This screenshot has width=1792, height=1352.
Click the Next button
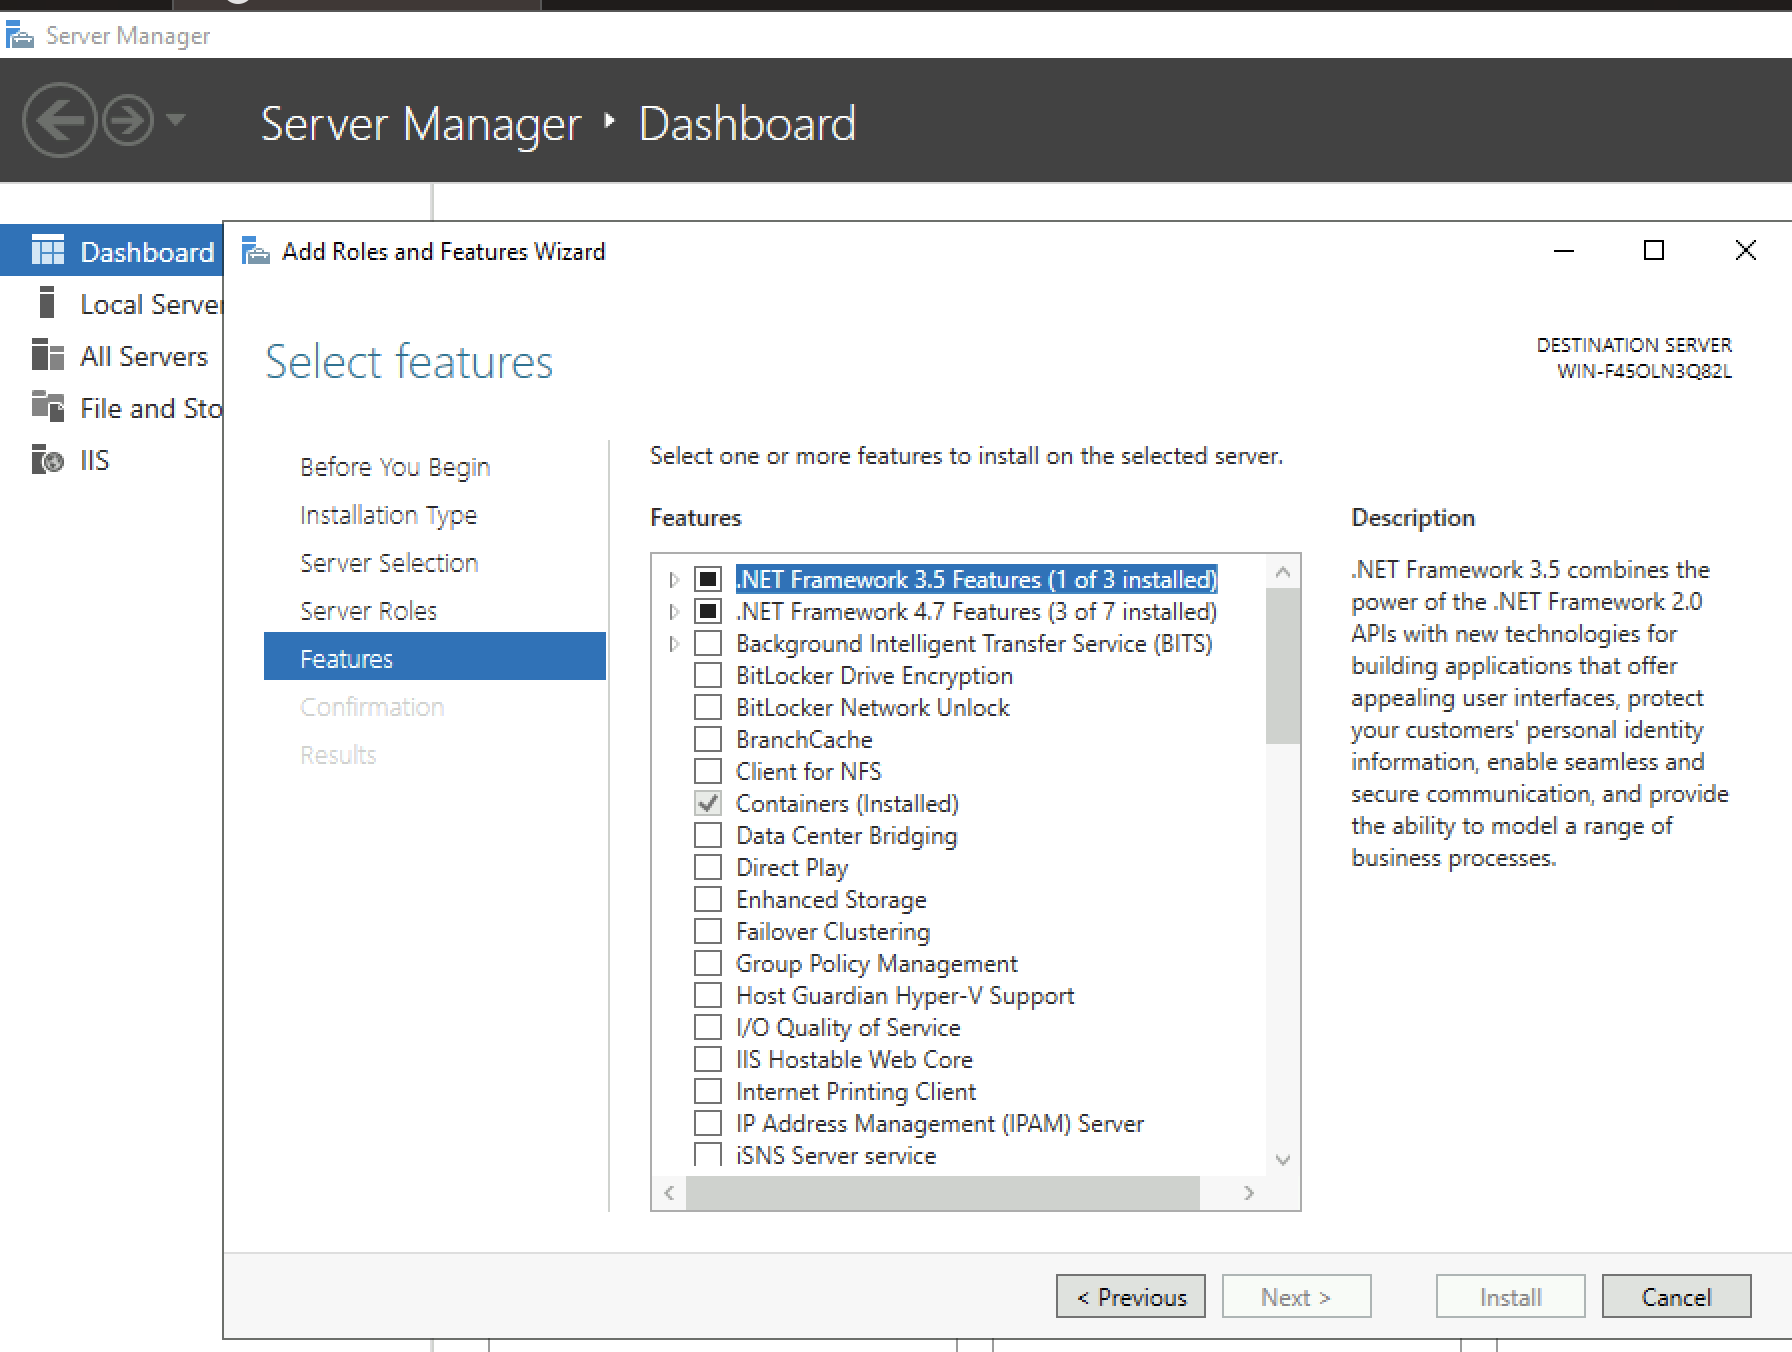pyautogui.click(x=1296, y=1296)
